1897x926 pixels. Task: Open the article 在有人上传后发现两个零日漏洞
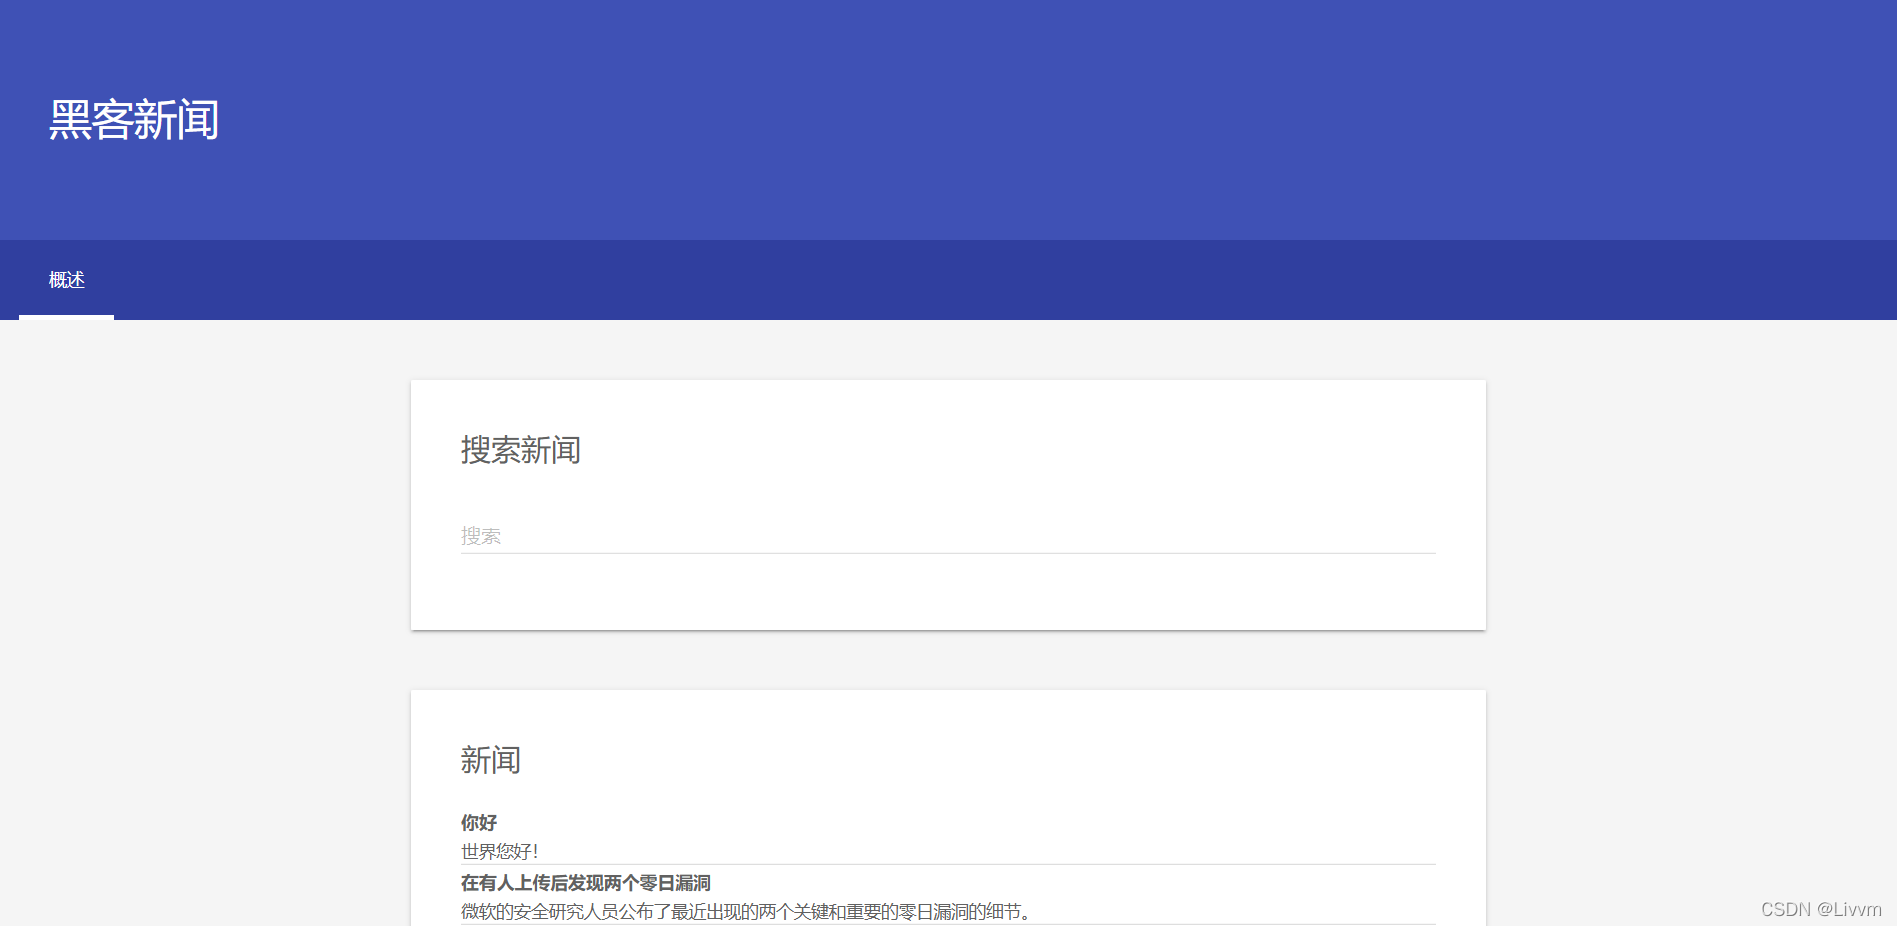[x=584, y=883]
